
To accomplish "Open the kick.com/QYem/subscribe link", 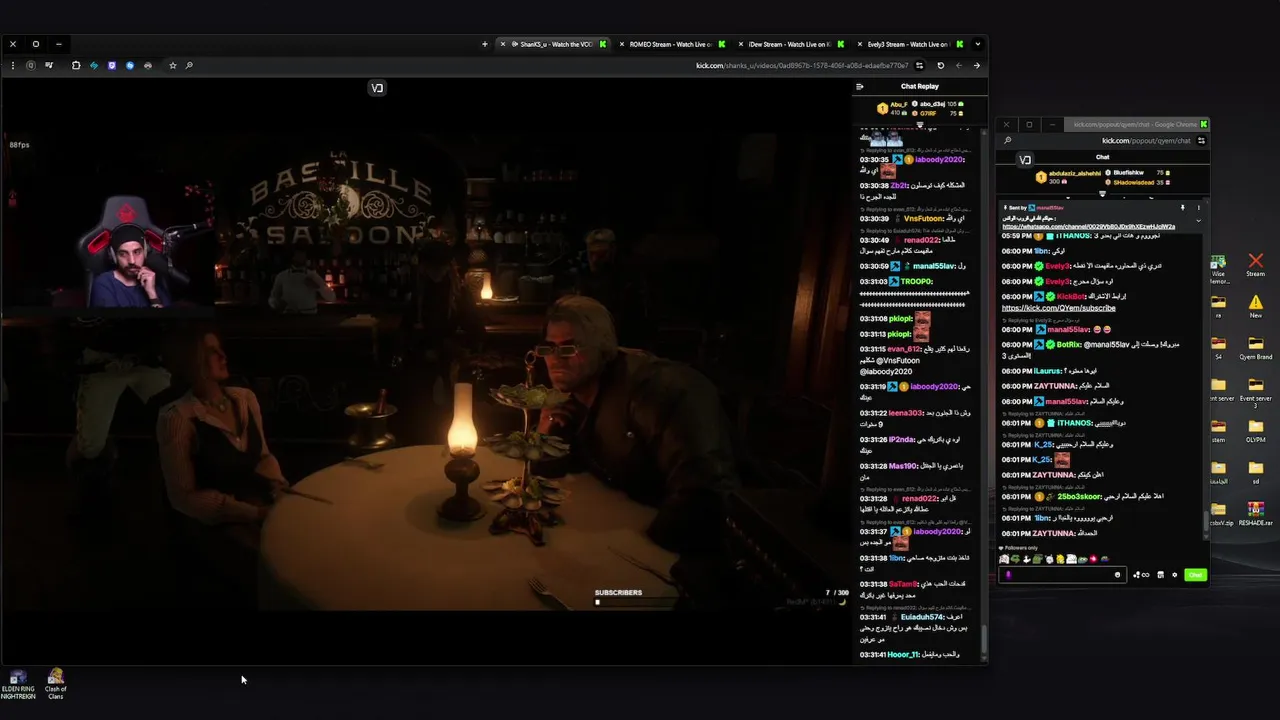I will tap(1058, 308).
